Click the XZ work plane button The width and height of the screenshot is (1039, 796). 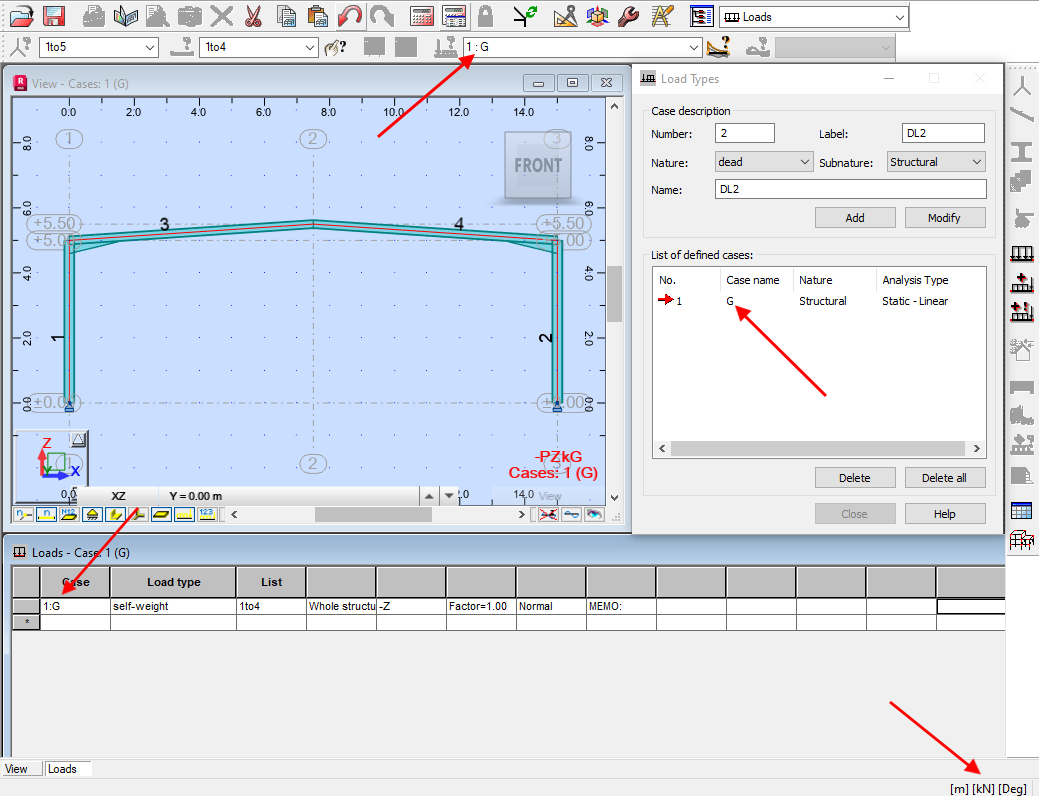pyautogui.click(x=119, y=496)
